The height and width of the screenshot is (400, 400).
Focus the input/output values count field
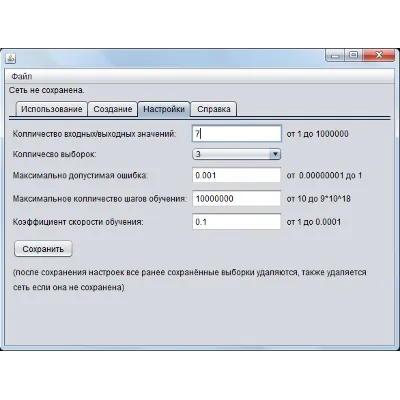point(237,134)
